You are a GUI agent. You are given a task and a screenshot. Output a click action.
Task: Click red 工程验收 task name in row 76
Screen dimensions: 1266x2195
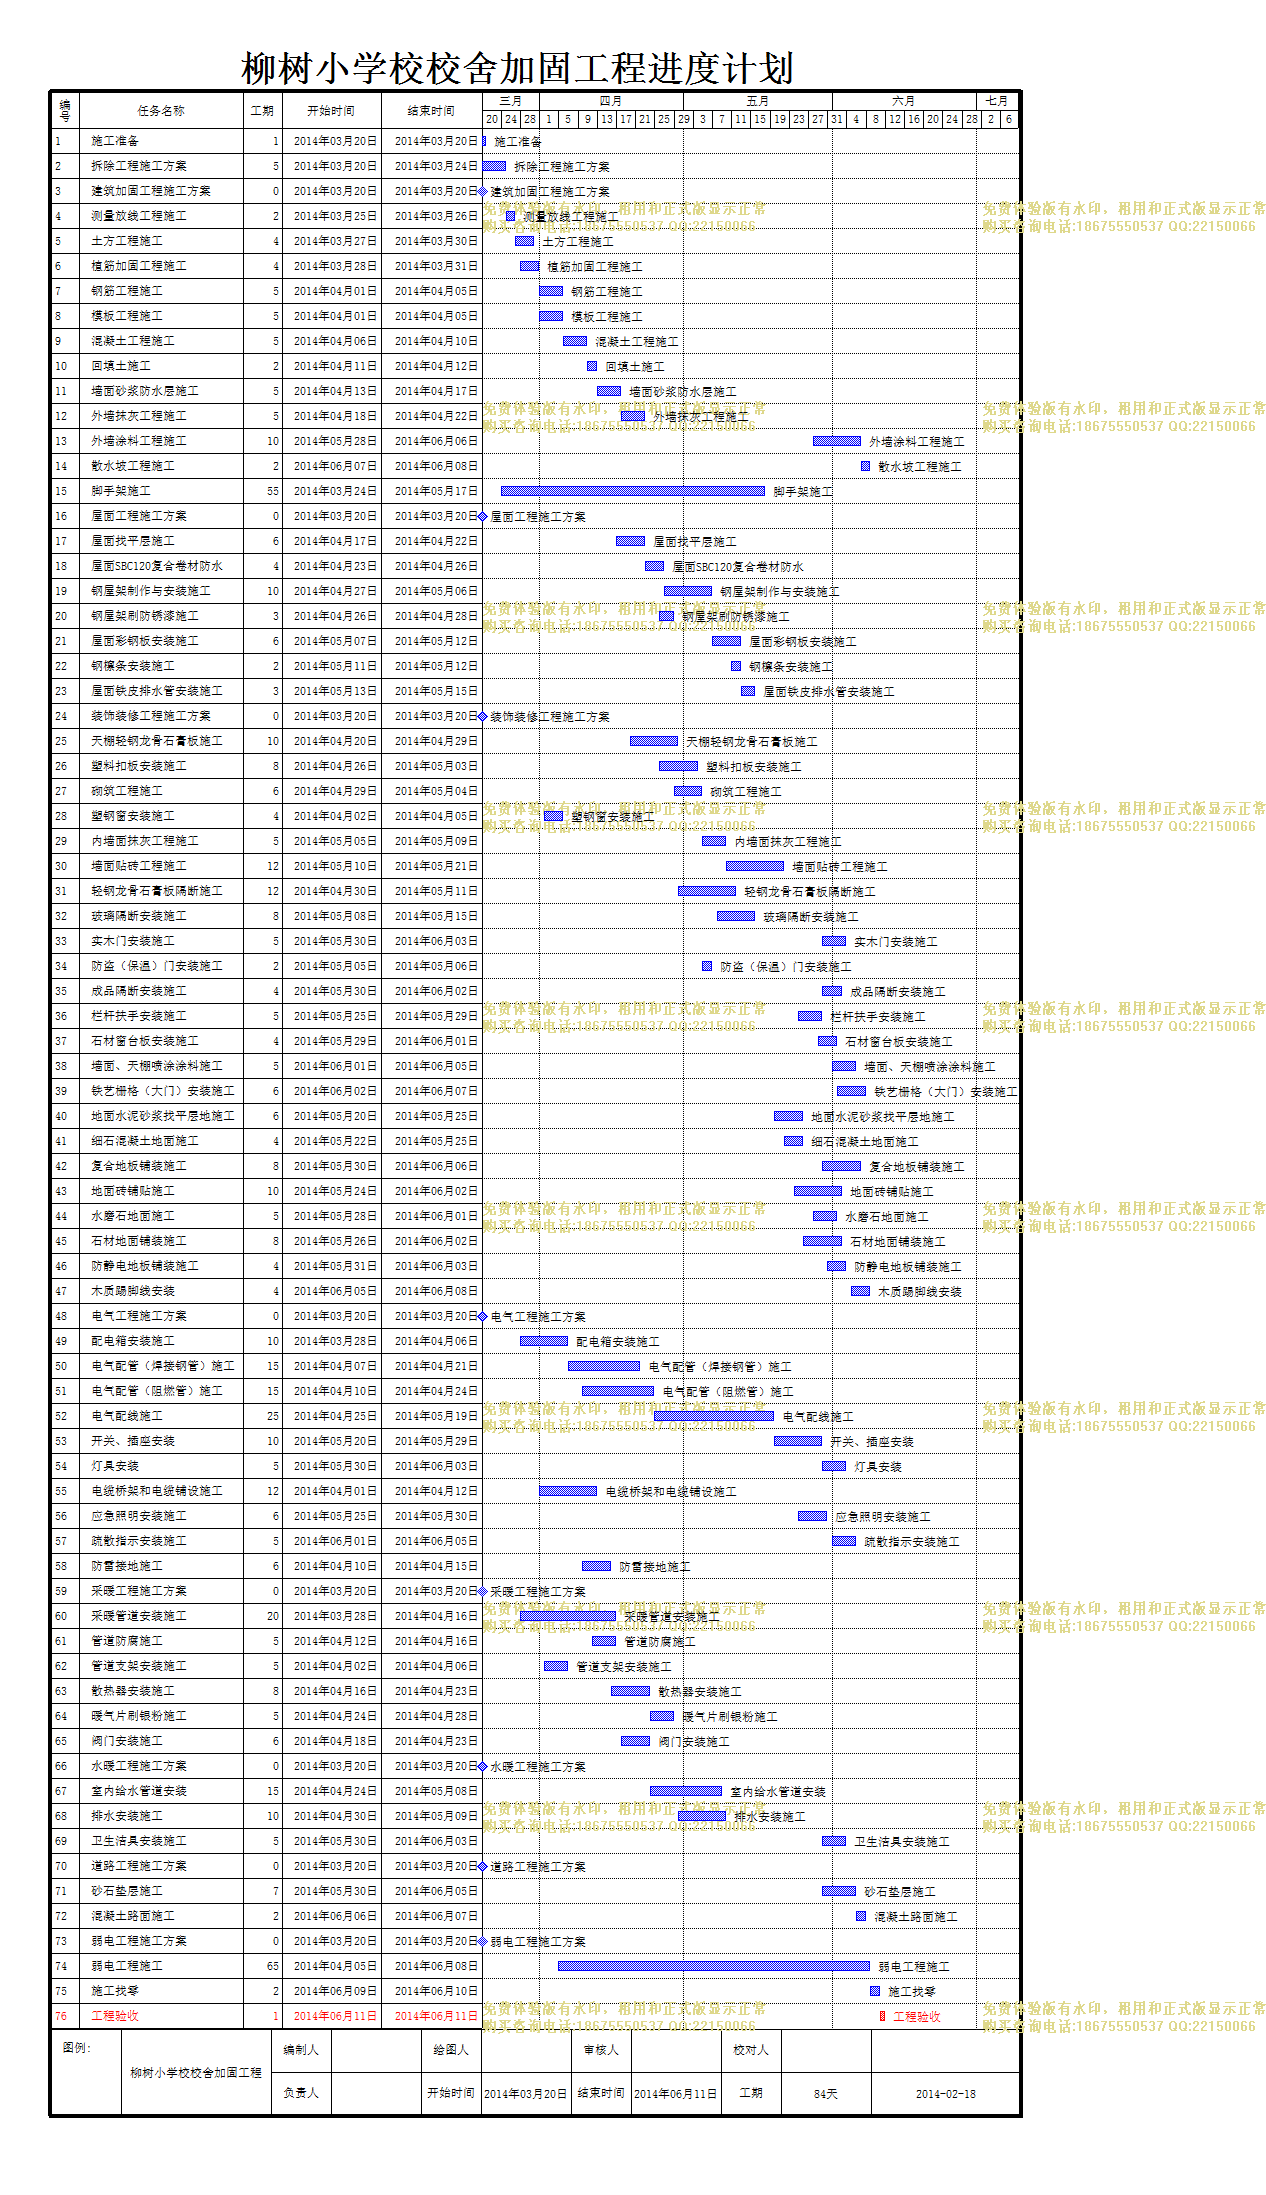[x=115, y=2016]
